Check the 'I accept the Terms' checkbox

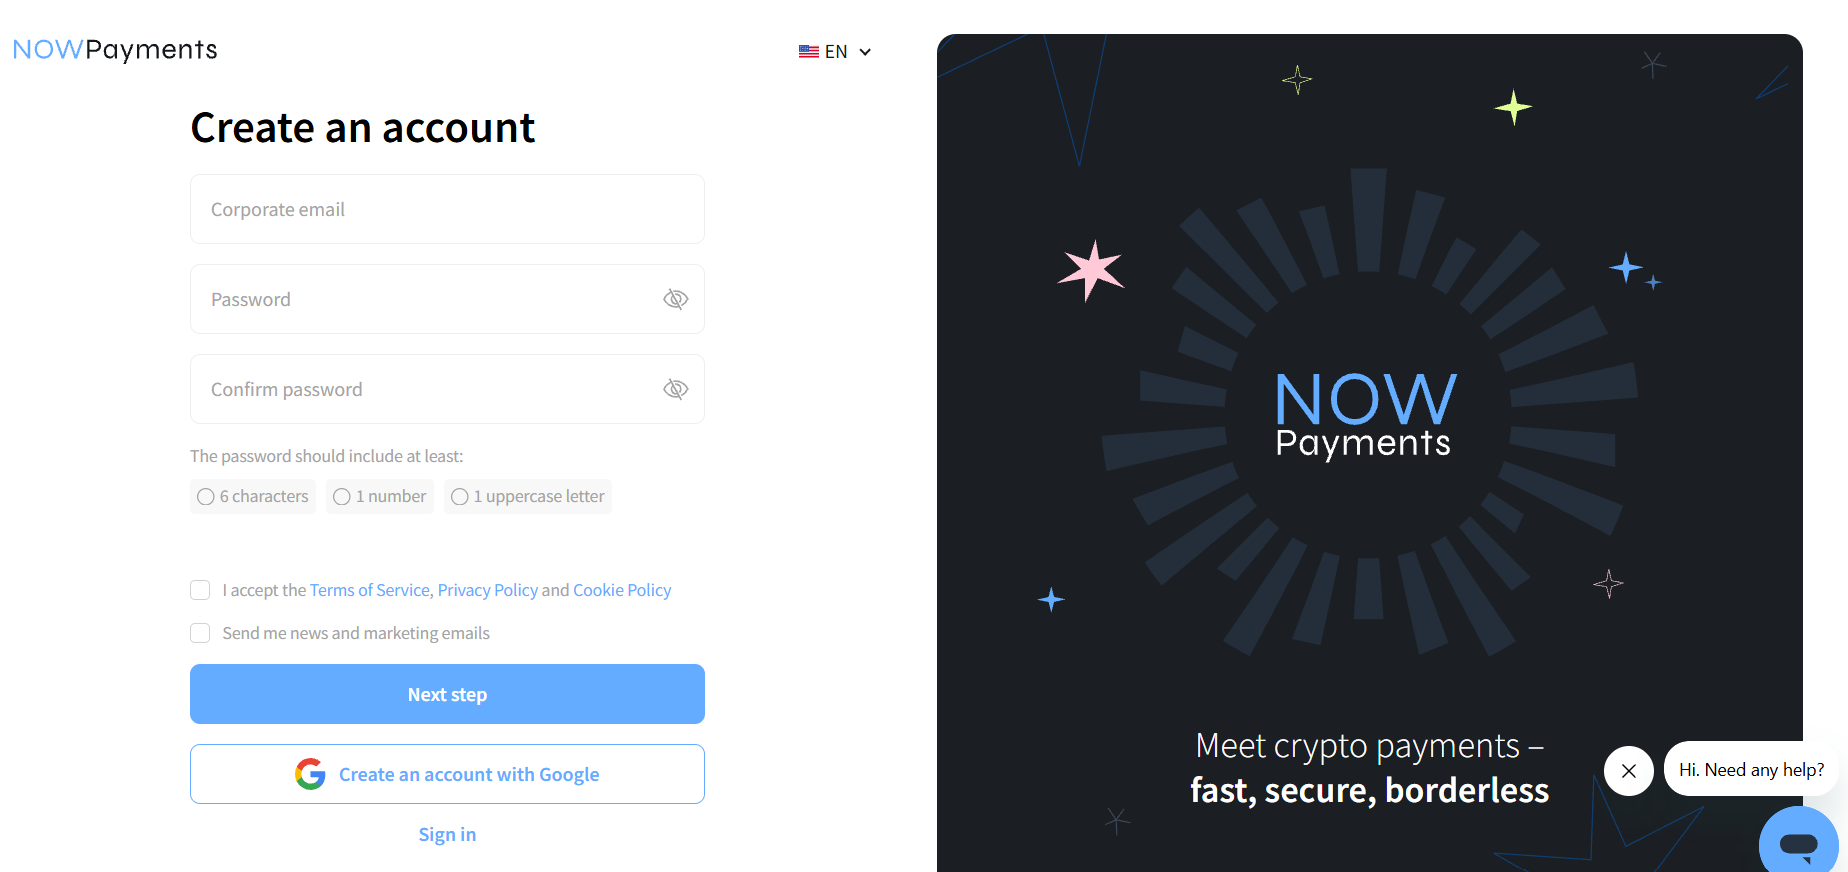(200, 590)
